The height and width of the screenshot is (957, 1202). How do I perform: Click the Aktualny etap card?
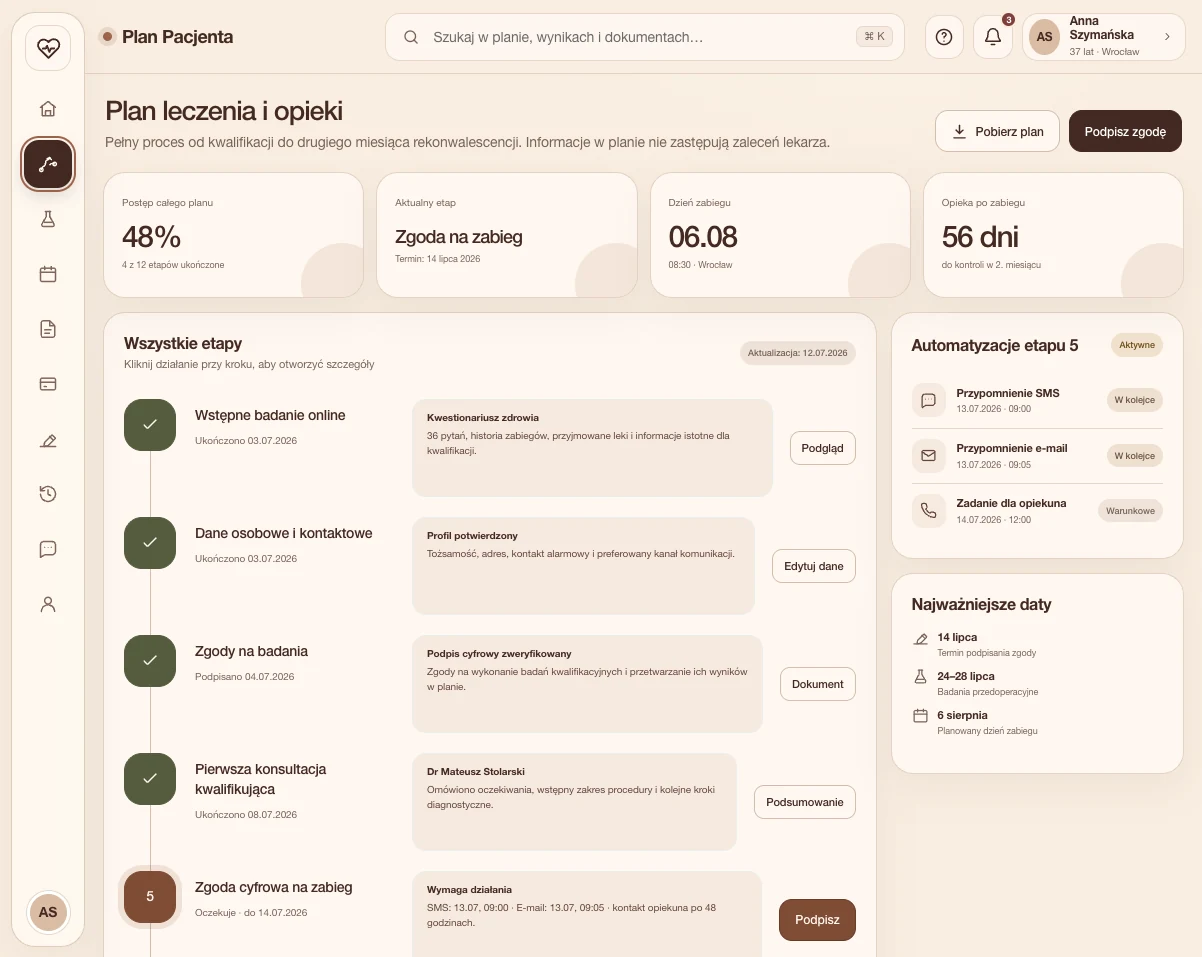507,235
